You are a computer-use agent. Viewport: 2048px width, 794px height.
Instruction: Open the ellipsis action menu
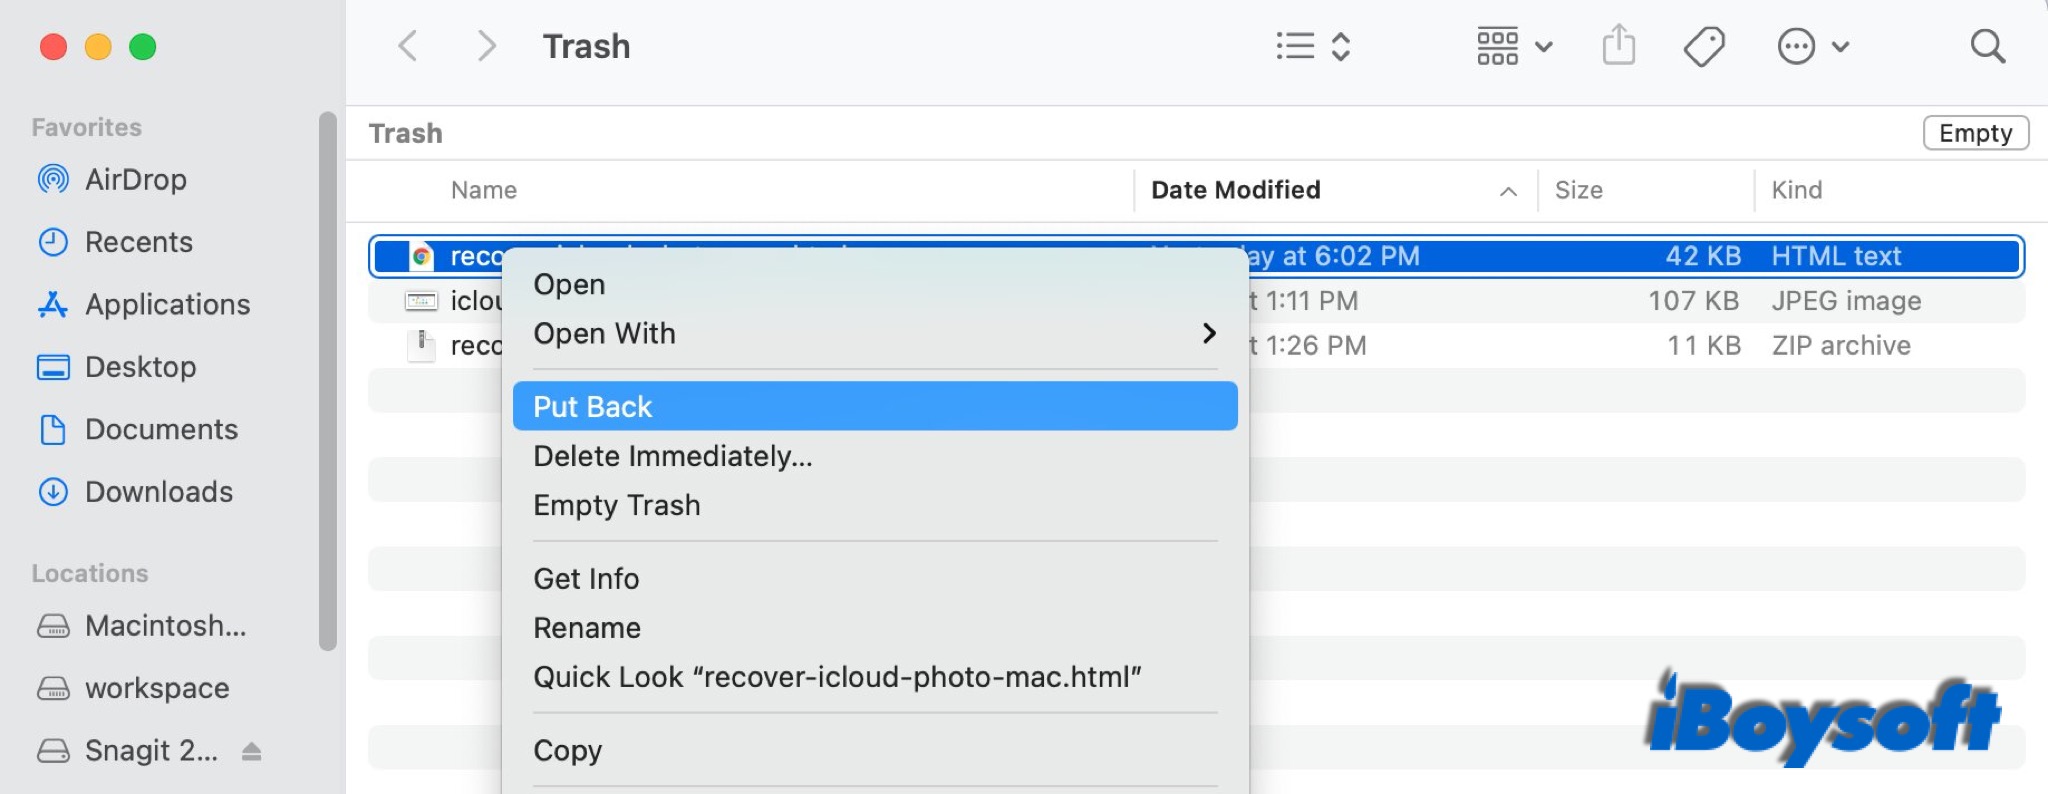(1812, 46)
